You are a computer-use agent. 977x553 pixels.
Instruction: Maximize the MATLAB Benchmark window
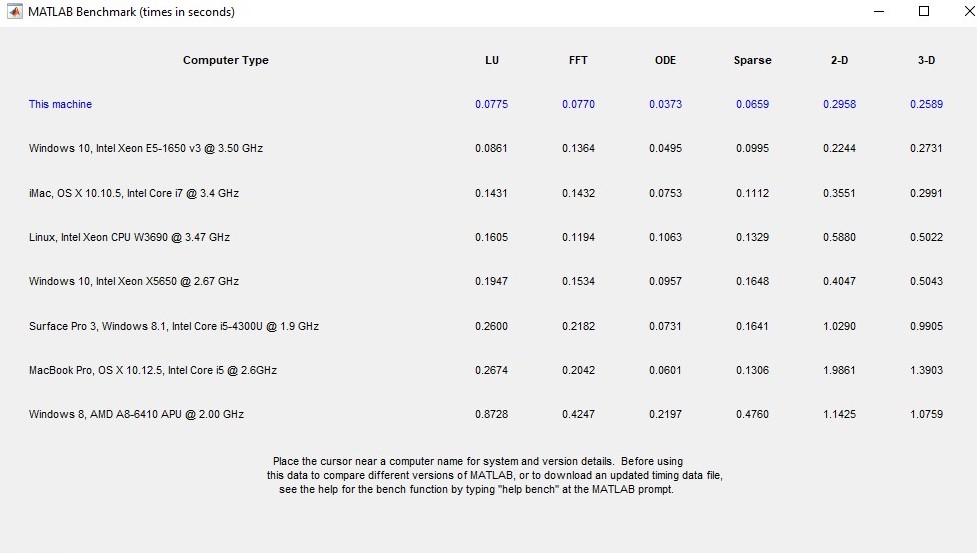pos(924,12)
